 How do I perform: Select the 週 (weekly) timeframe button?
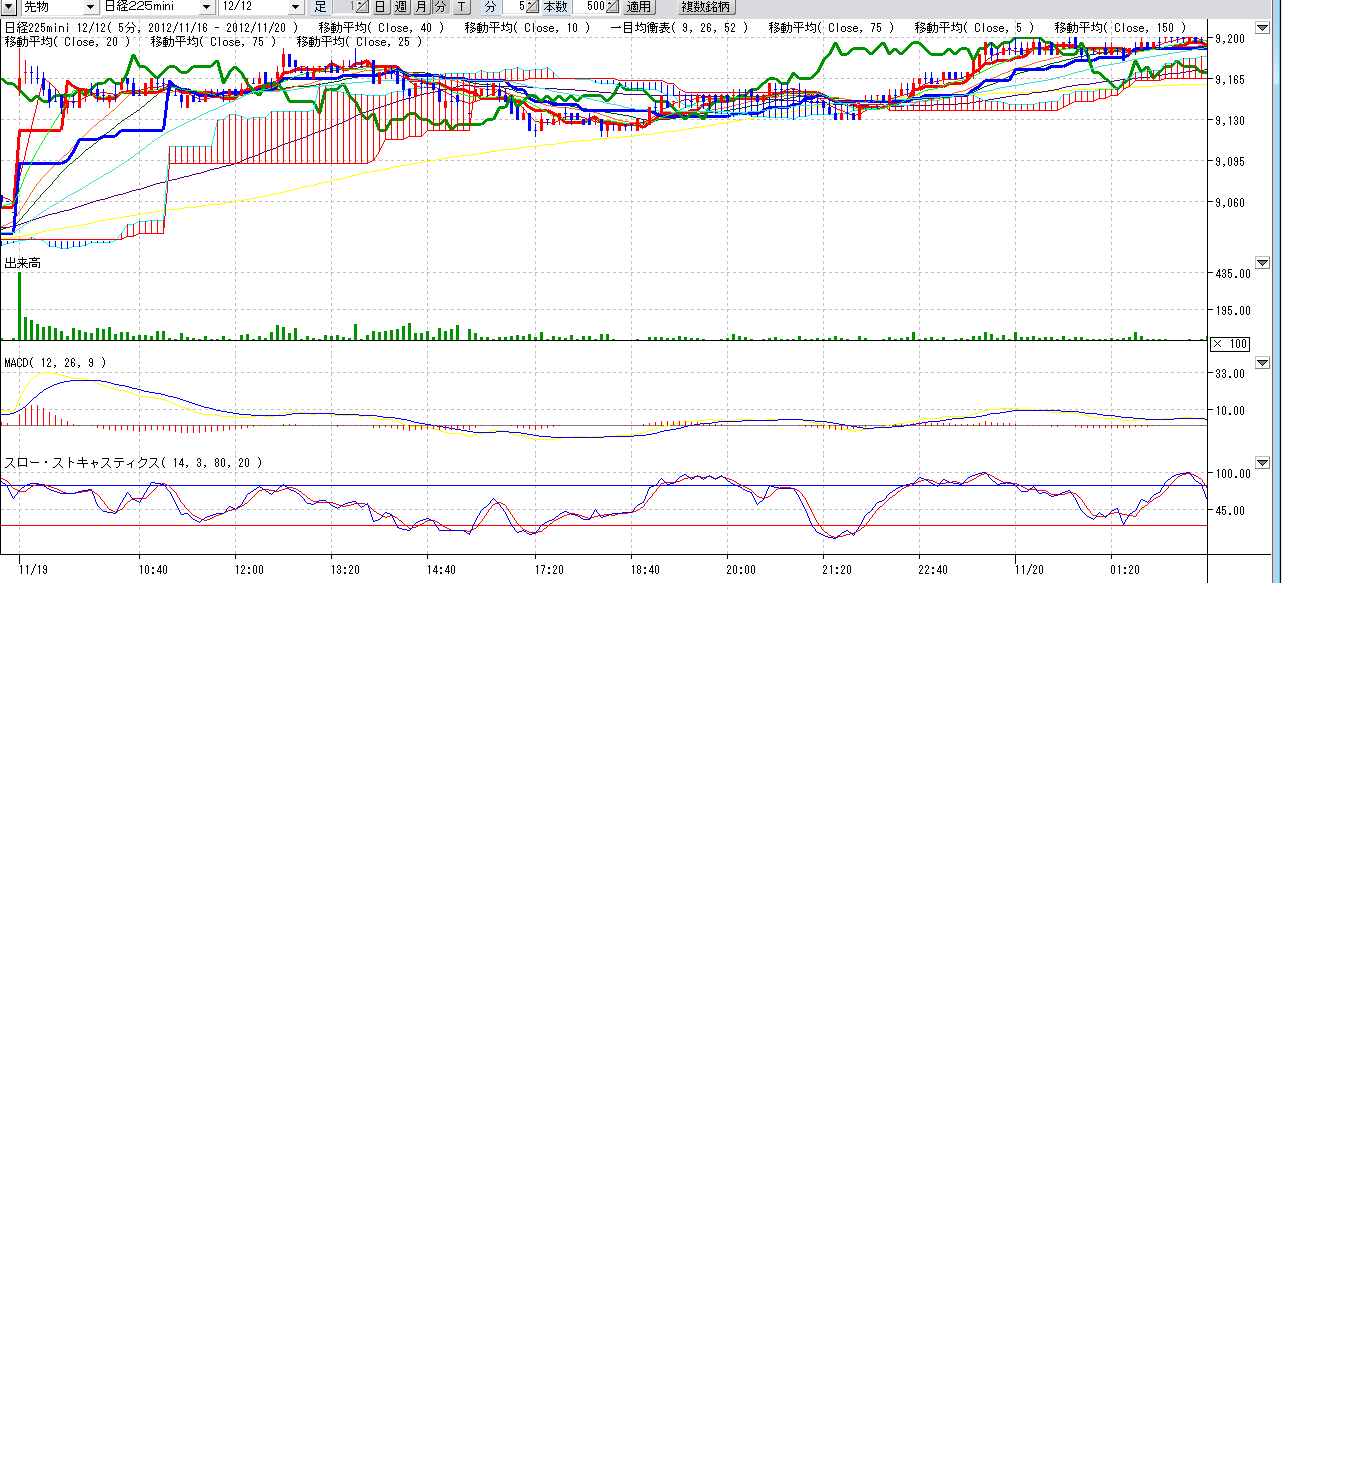(x=401, y=7)
